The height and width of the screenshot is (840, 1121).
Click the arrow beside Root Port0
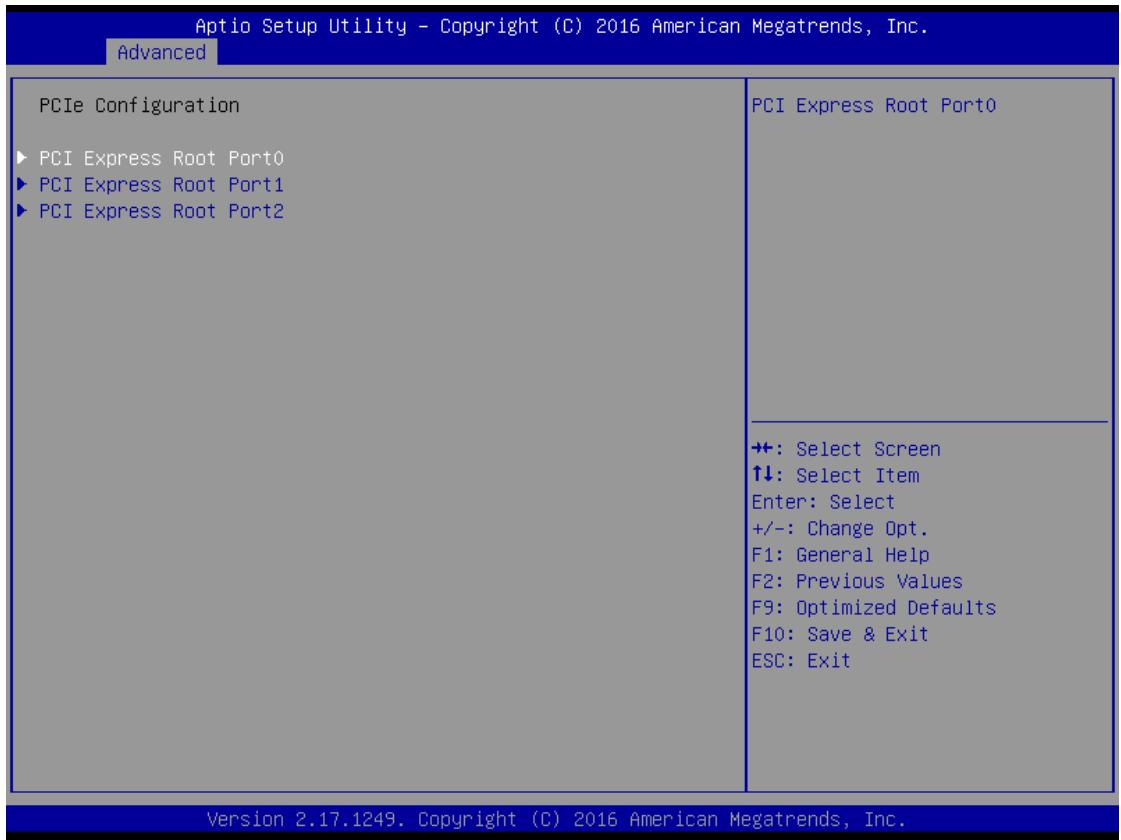pyautogui.click(x=22, y=157)
